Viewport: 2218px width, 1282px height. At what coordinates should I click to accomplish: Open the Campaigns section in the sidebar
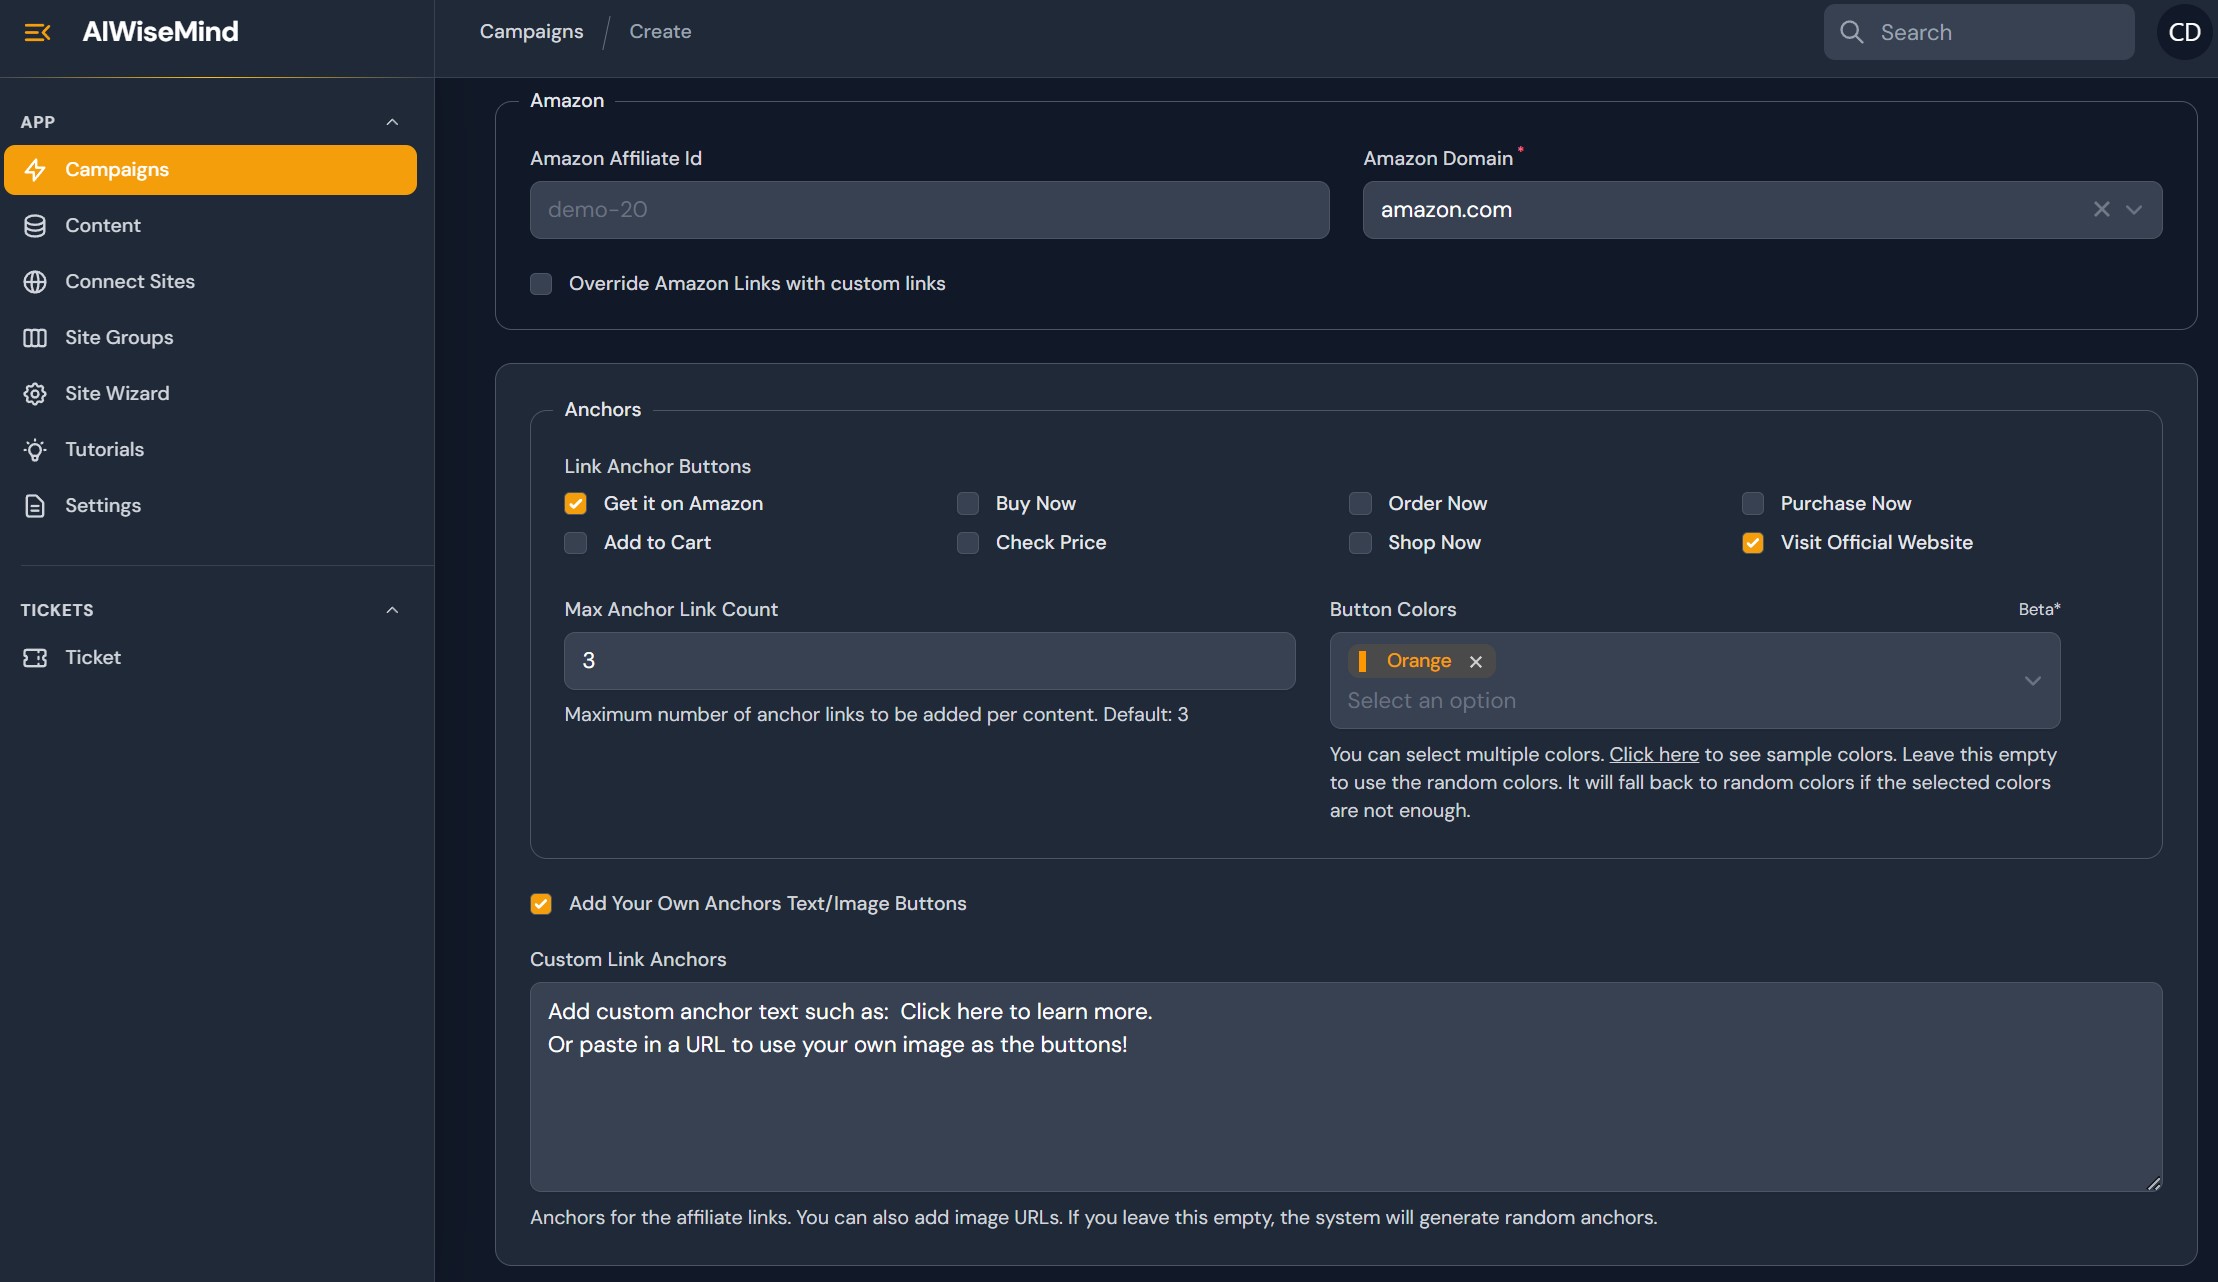tap(117, 169)
